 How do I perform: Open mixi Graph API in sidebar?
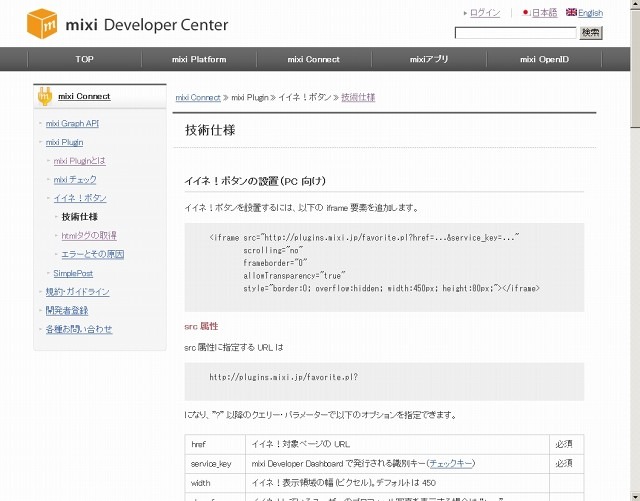[72, 123]
